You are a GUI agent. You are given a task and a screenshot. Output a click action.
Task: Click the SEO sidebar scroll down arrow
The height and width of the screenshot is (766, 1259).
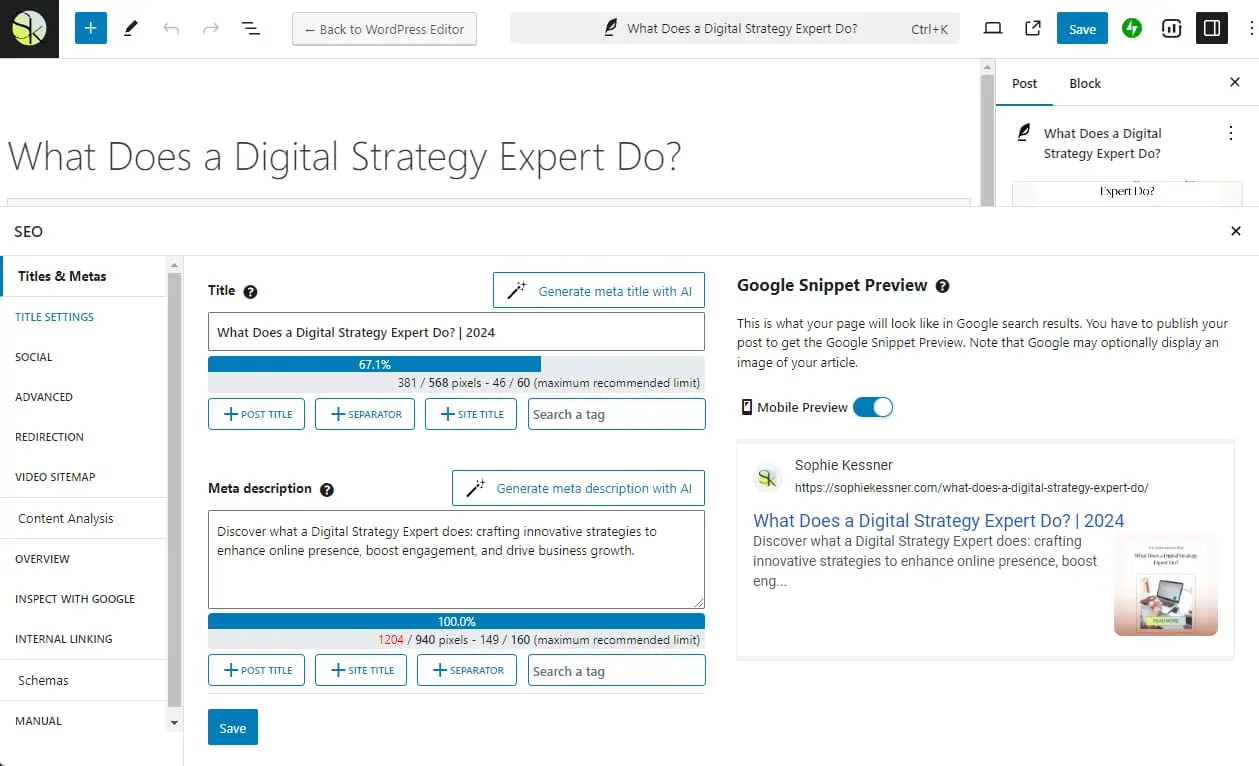click(x=175, y=722)
